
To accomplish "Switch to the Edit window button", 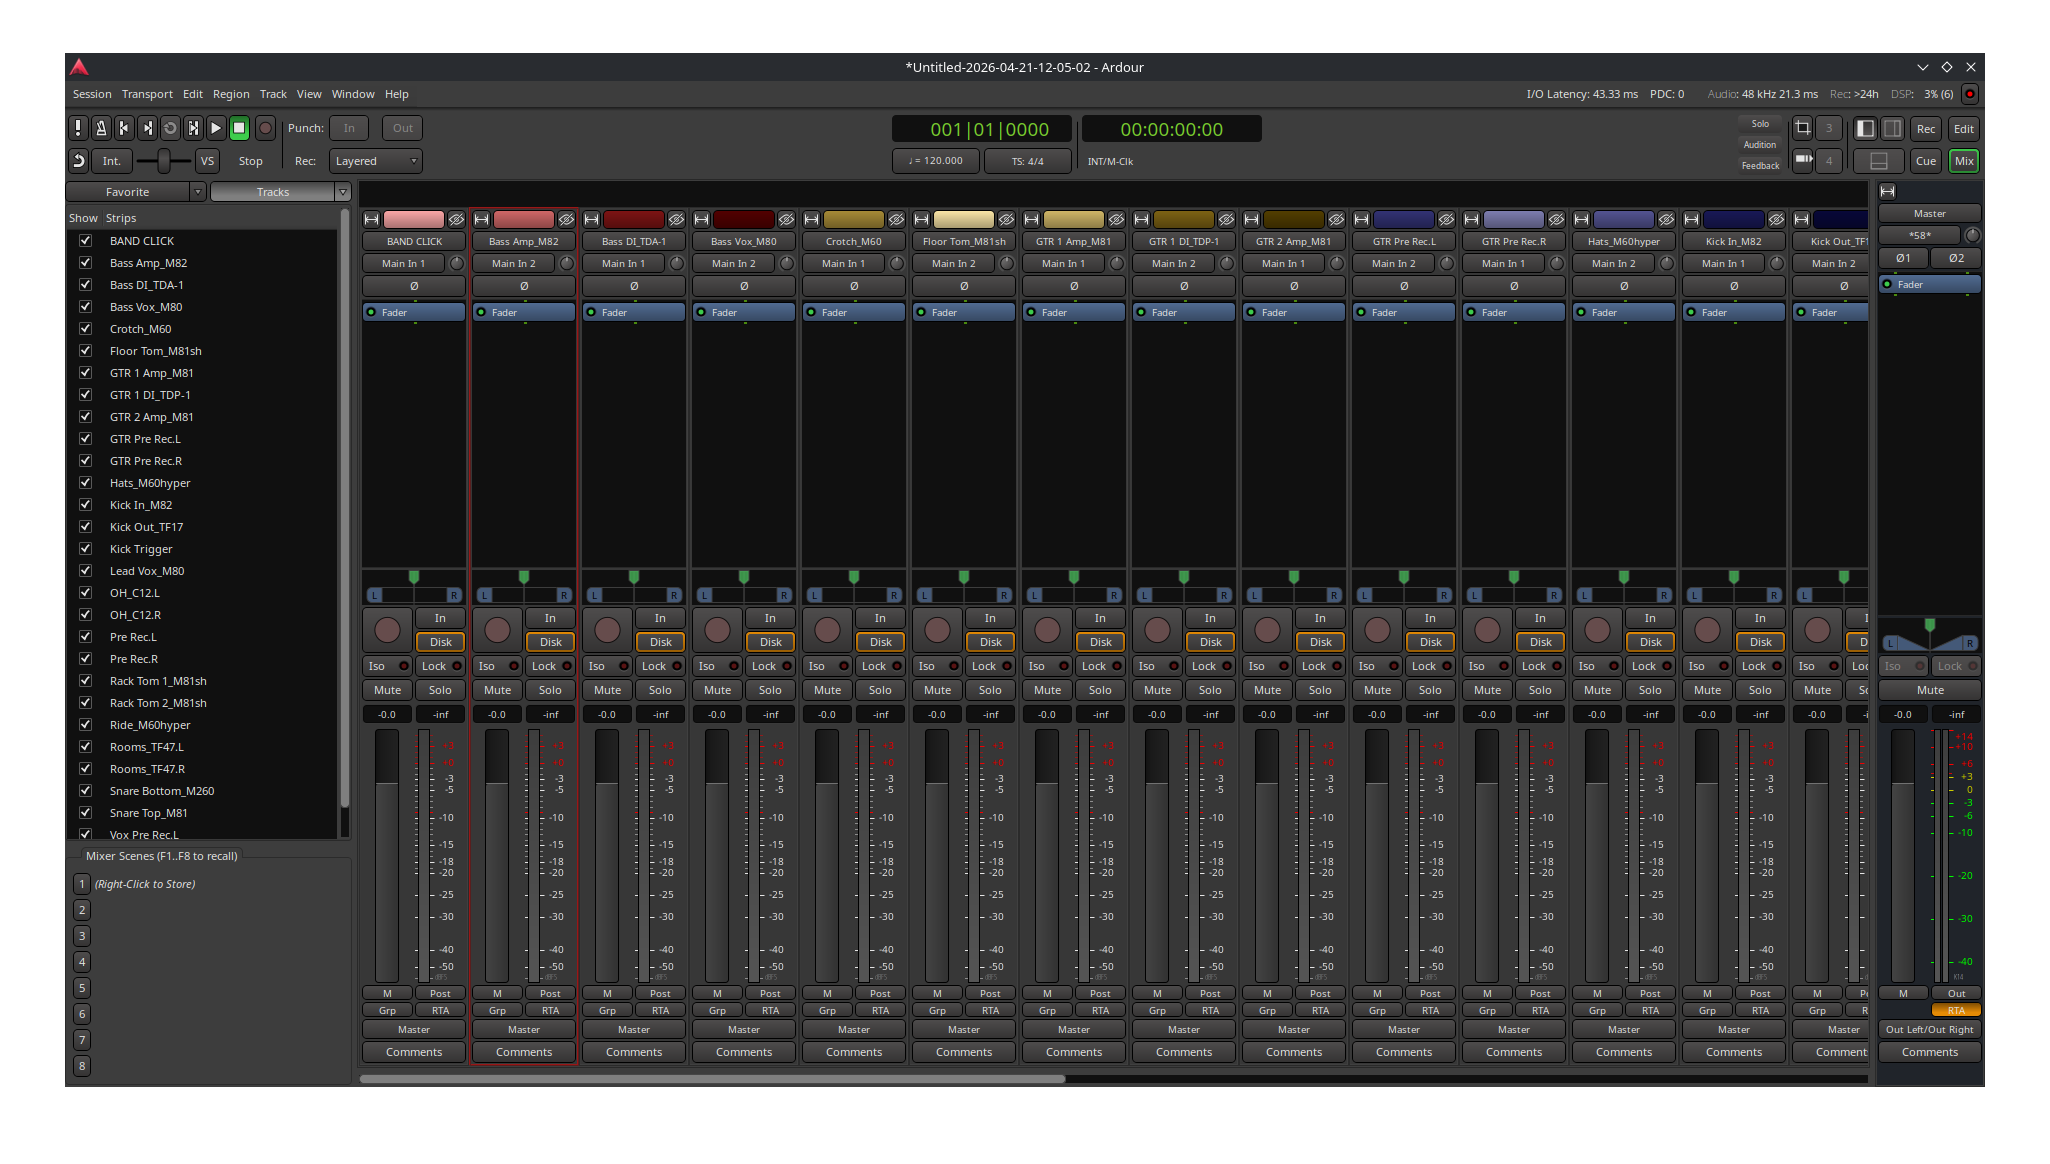I will tap(1964, 128).
